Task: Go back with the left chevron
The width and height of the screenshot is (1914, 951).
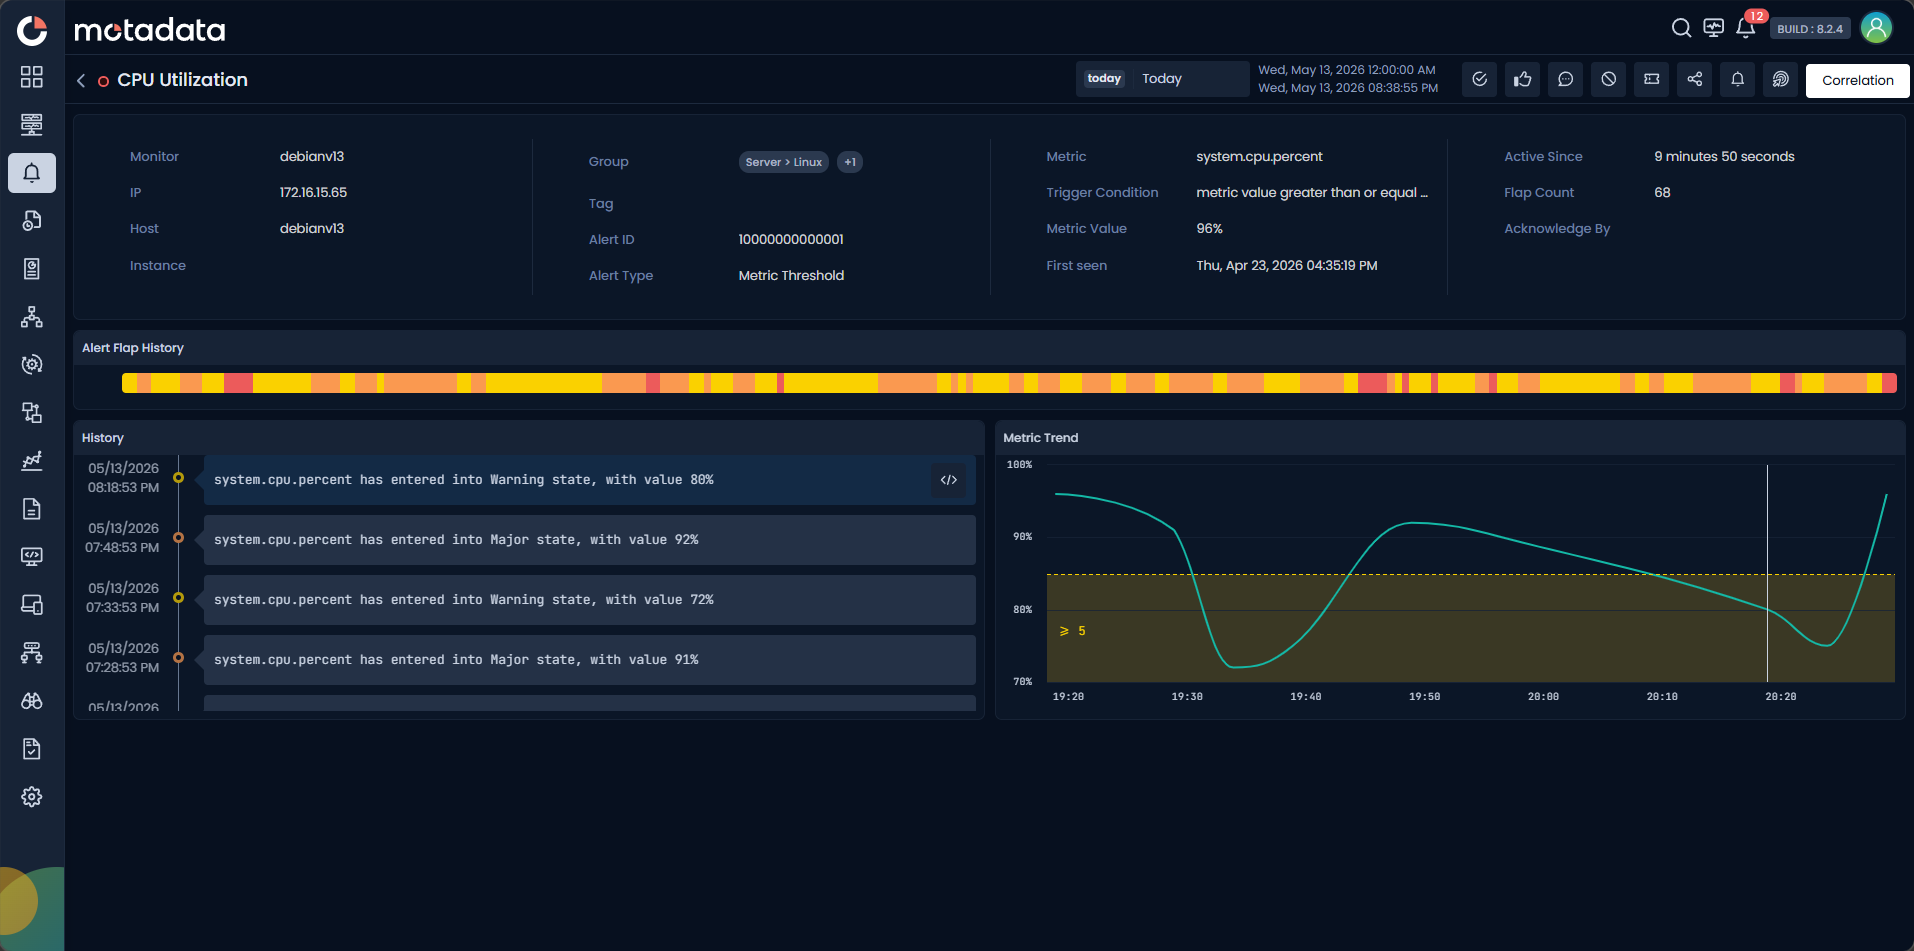Action: point(81,80)
